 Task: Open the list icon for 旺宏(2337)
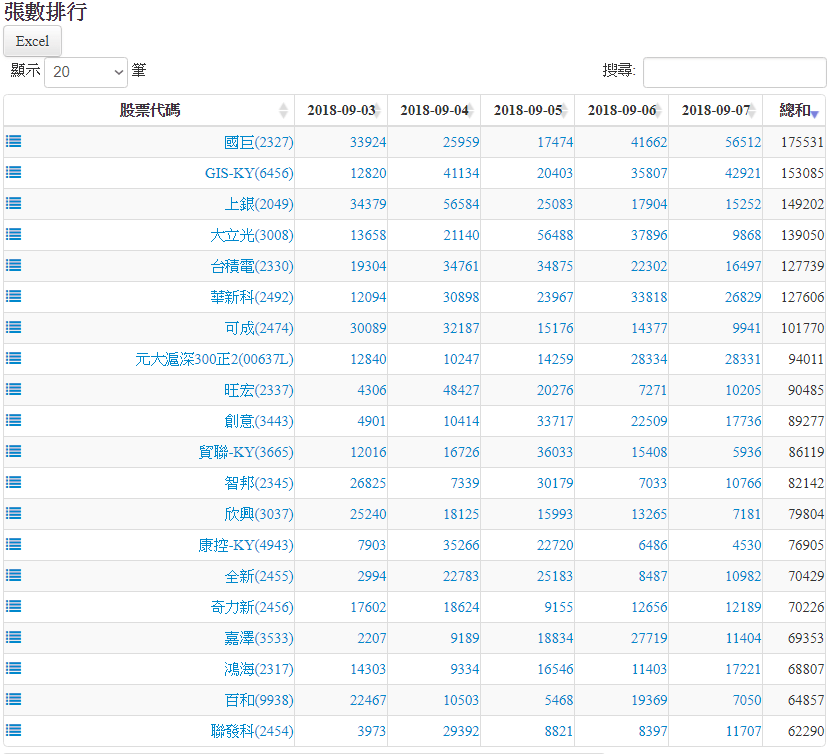point(13,389)
